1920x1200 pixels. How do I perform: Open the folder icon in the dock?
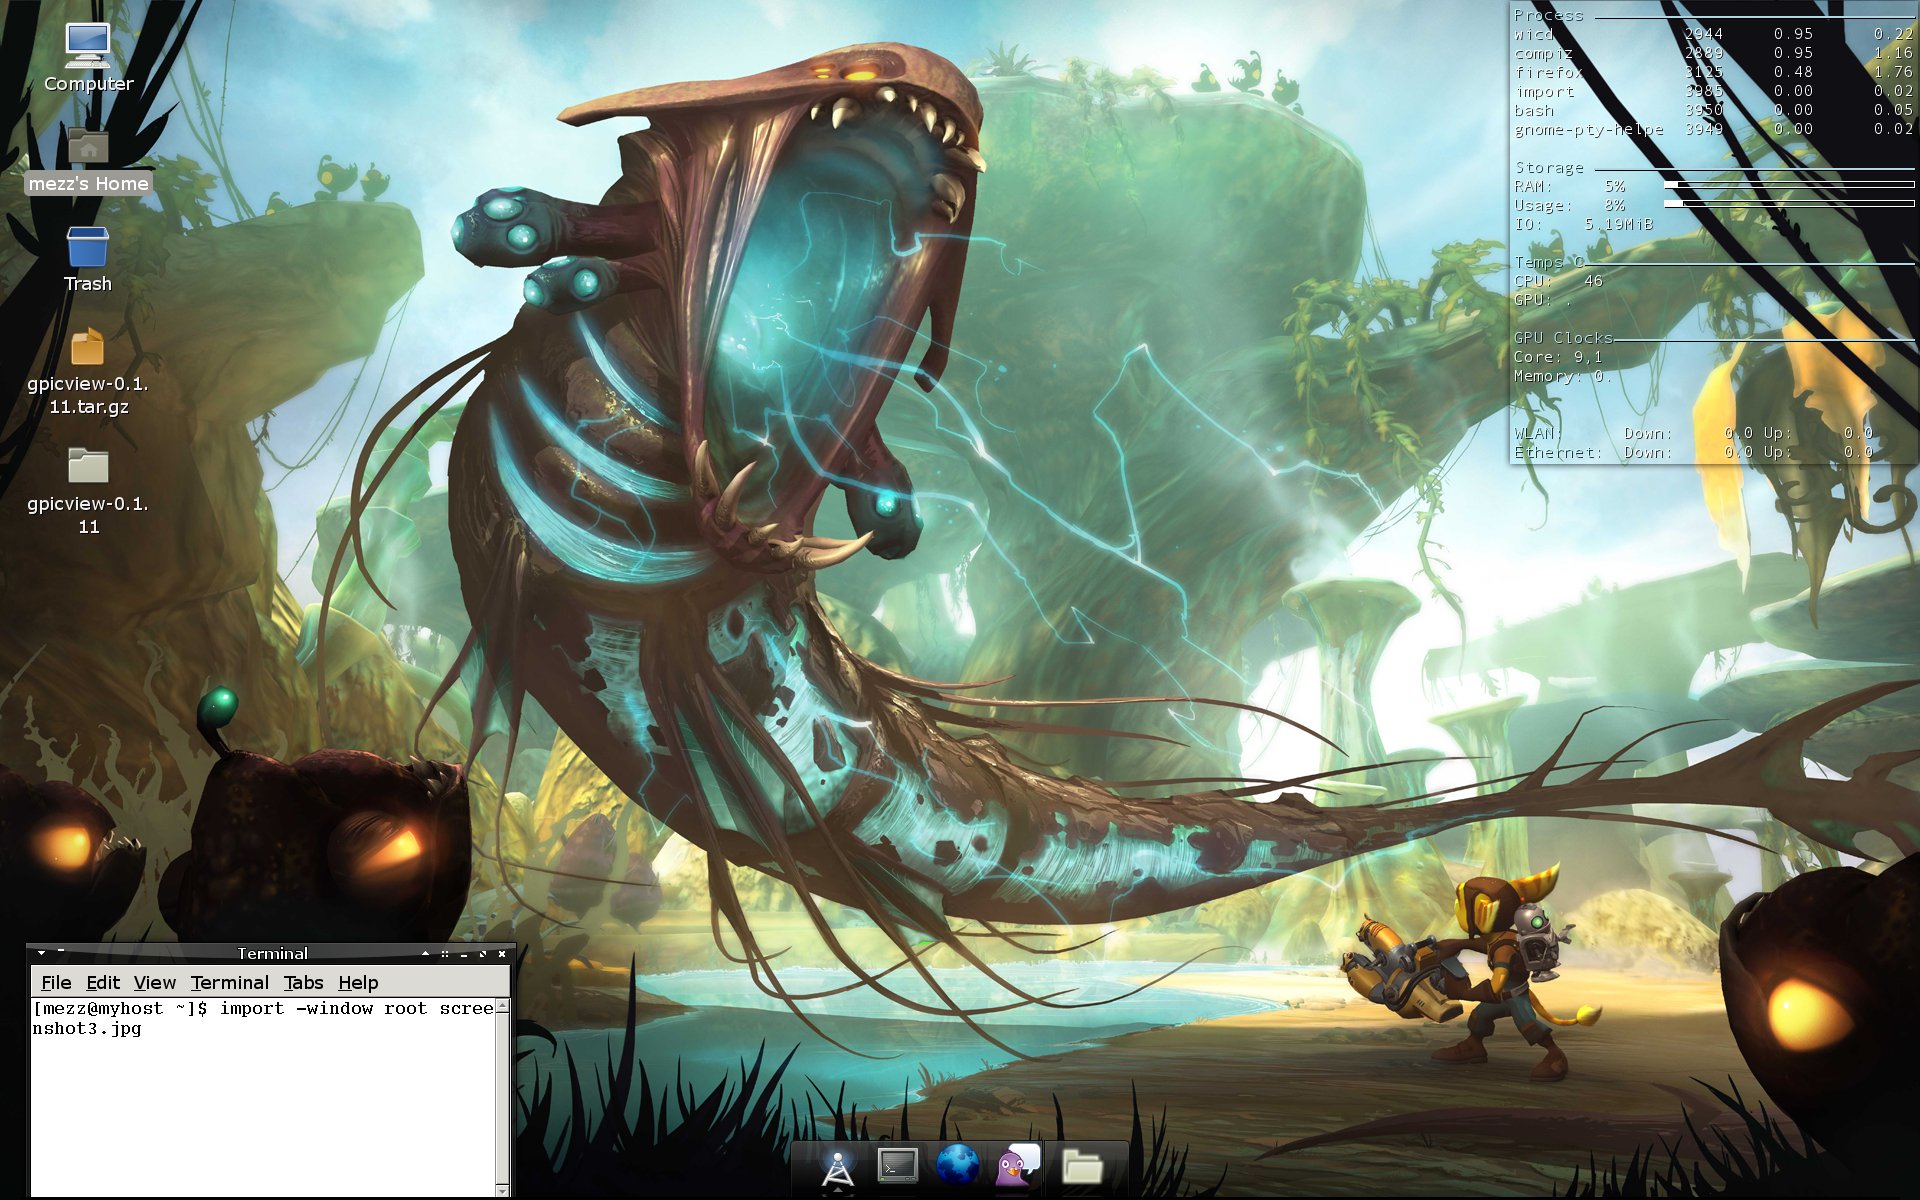click(1081, 1166)
